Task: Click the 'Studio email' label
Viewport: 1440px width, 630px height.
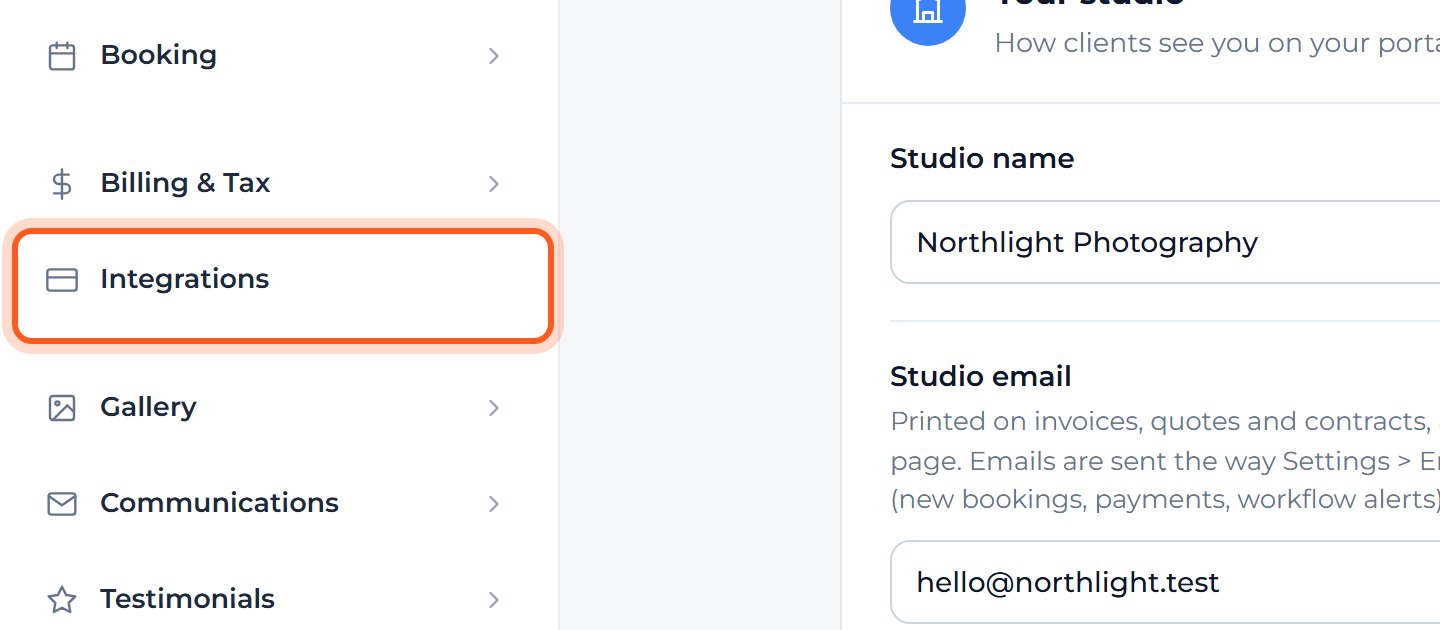Action: point(980,377)
